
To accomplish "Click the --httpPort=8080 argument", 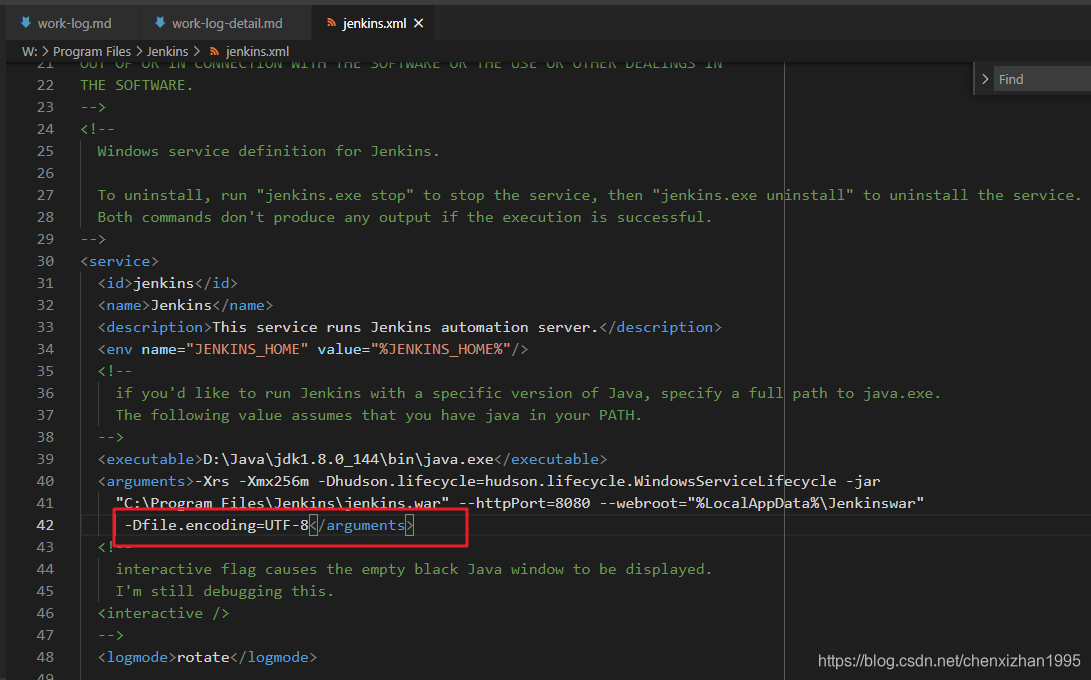I will (x=524, y=503).
